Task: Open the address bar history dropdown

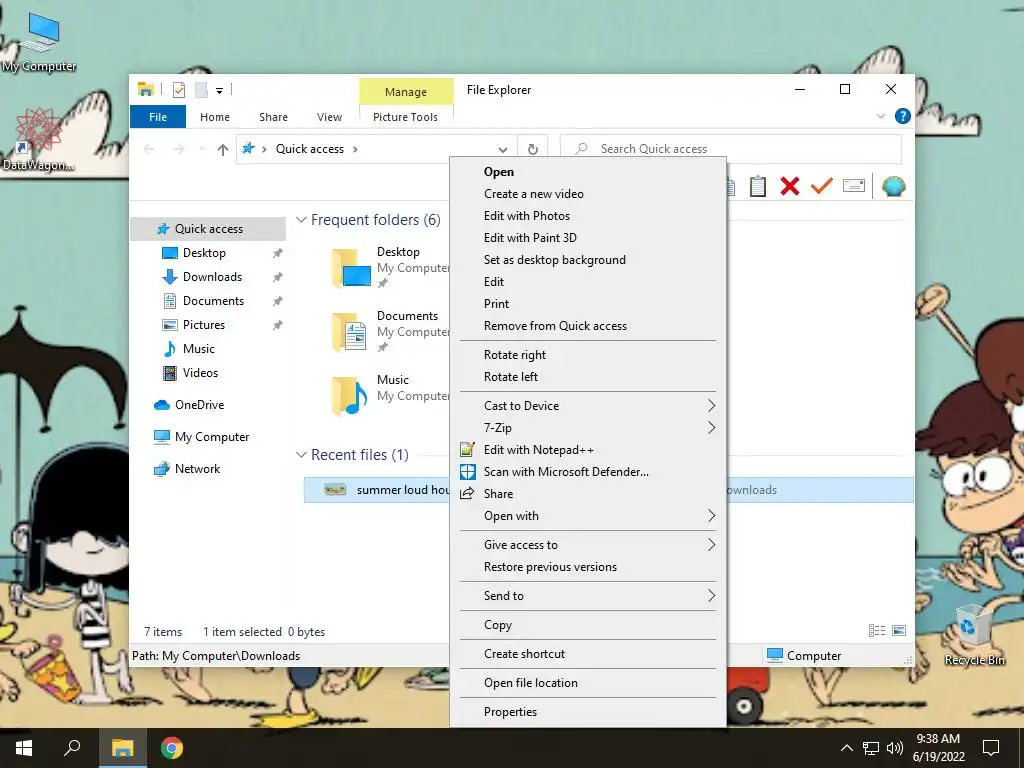Action: tap(502, 150)
